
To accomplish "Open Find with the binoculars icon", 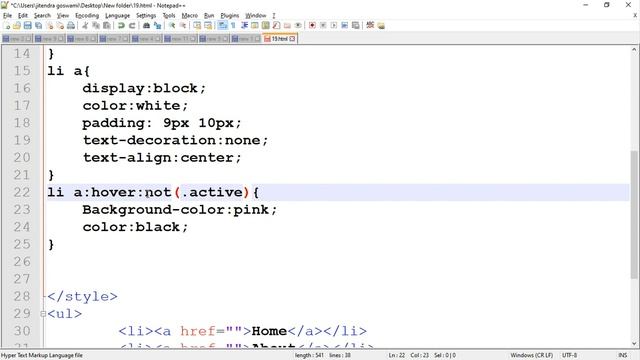I will (x=147, y=26).
